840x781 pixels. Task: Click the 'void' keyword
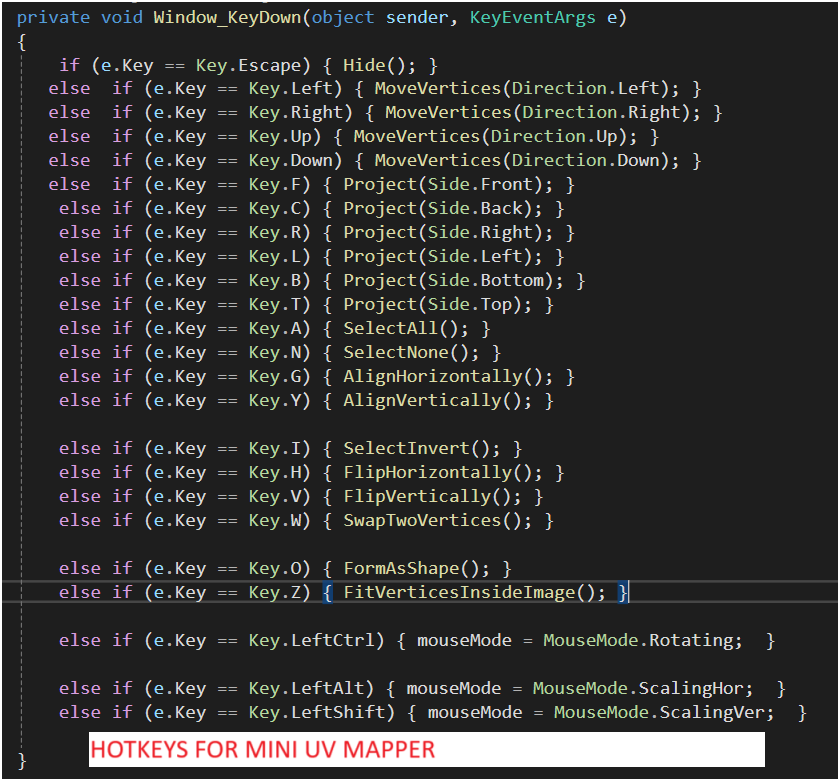(x=122, y=18)
